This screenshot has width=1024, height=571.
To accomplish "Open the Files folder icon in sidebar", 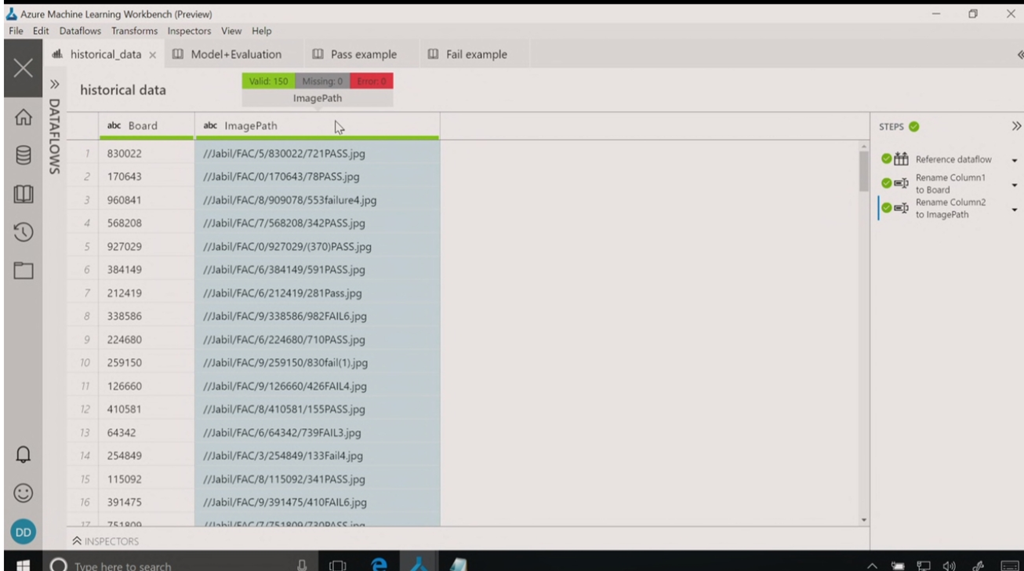I will [x=24, y=270].
